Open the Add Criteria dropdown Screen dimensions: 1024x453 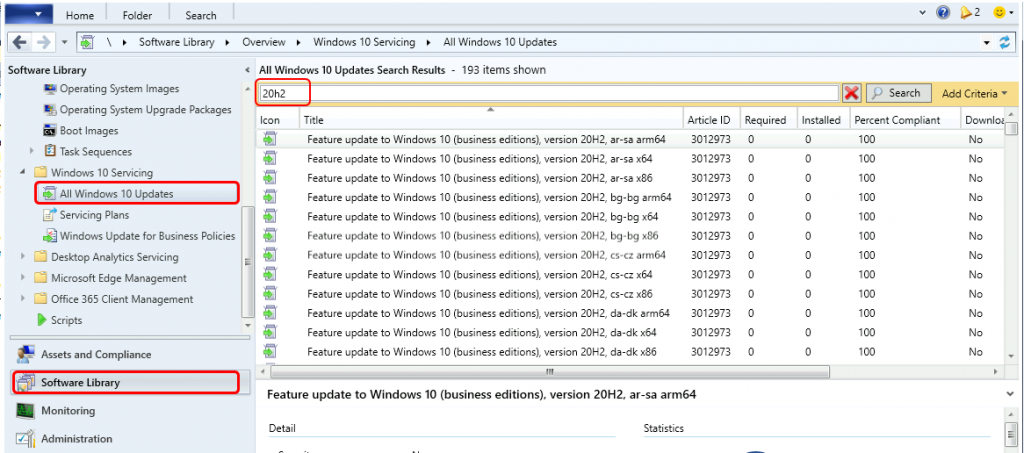pos(974,93)
